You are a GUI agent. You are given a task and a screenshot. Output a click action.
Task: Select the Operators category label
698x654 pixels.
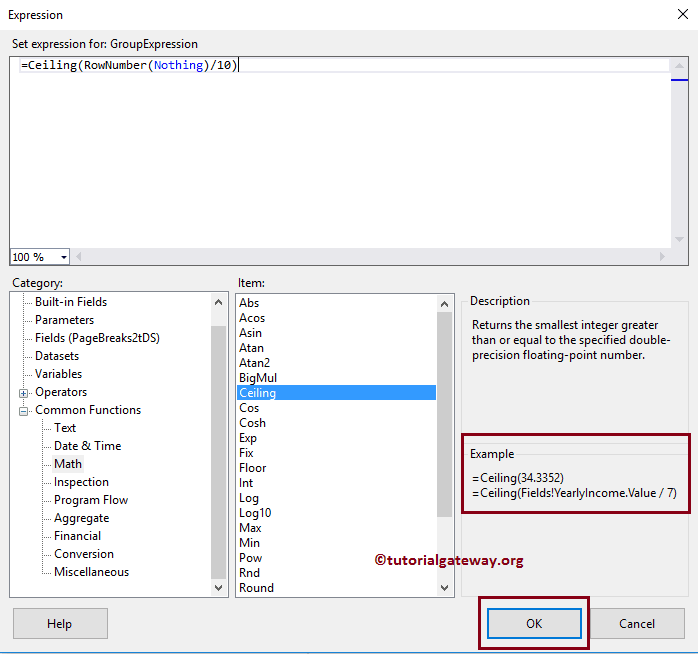(x=61, y=392)
